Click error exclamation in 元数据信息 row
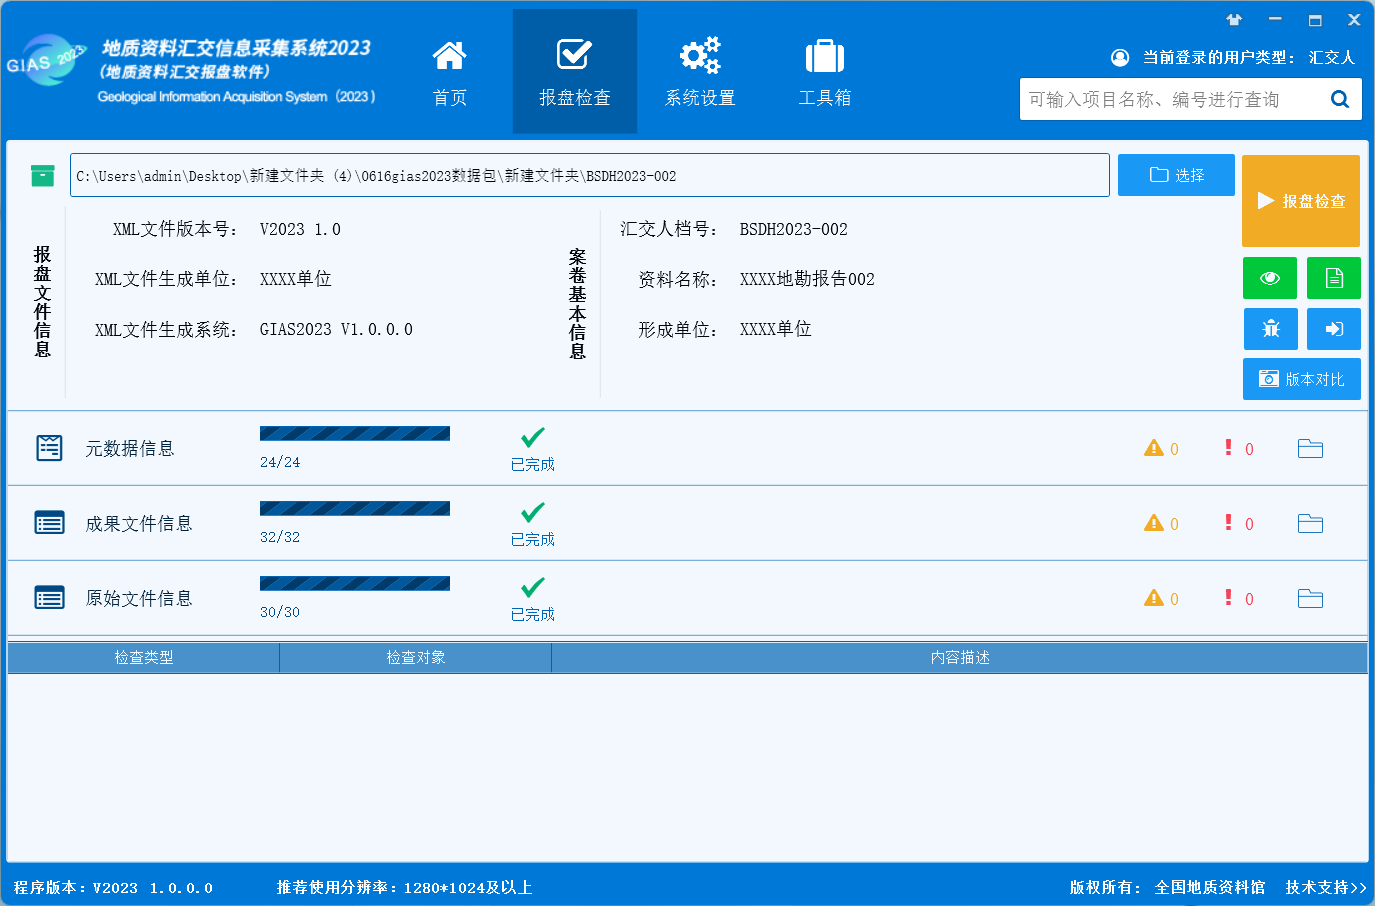The height and width of the screenshot is (906, 1375). [1228, 447]
